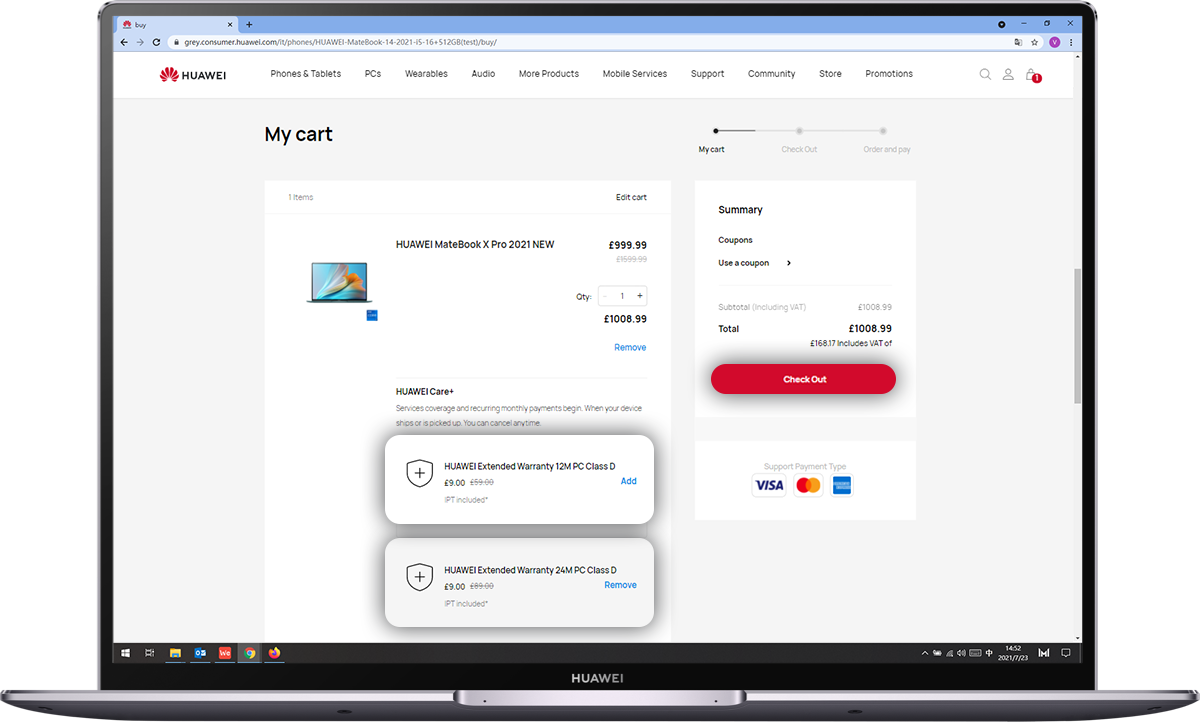This screenshot has height=722, width=1200.
Task: Open the site search icon
Action: pos(985,74)
